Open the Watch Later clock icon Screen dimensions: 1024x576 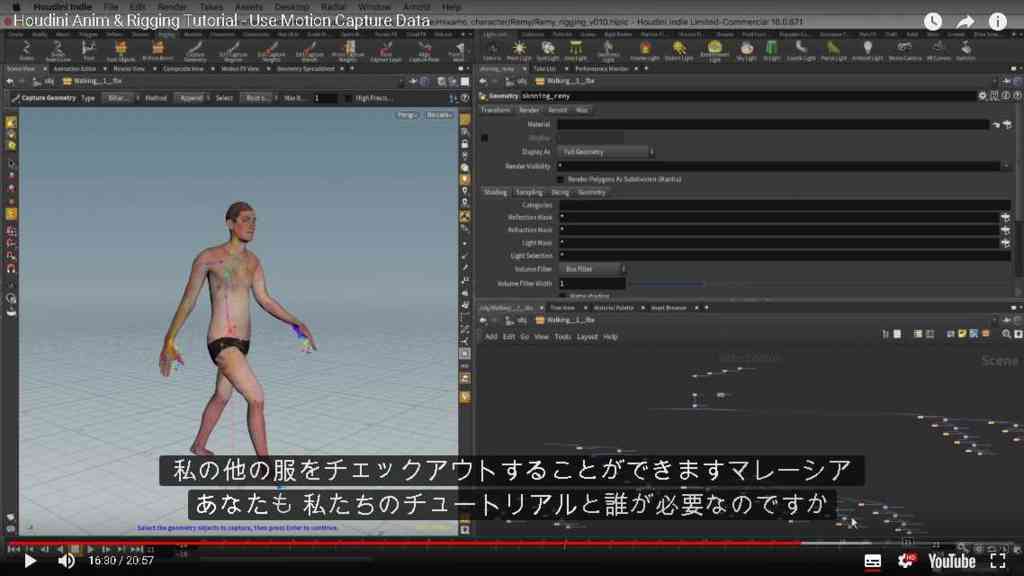click(x=933, y=22)
